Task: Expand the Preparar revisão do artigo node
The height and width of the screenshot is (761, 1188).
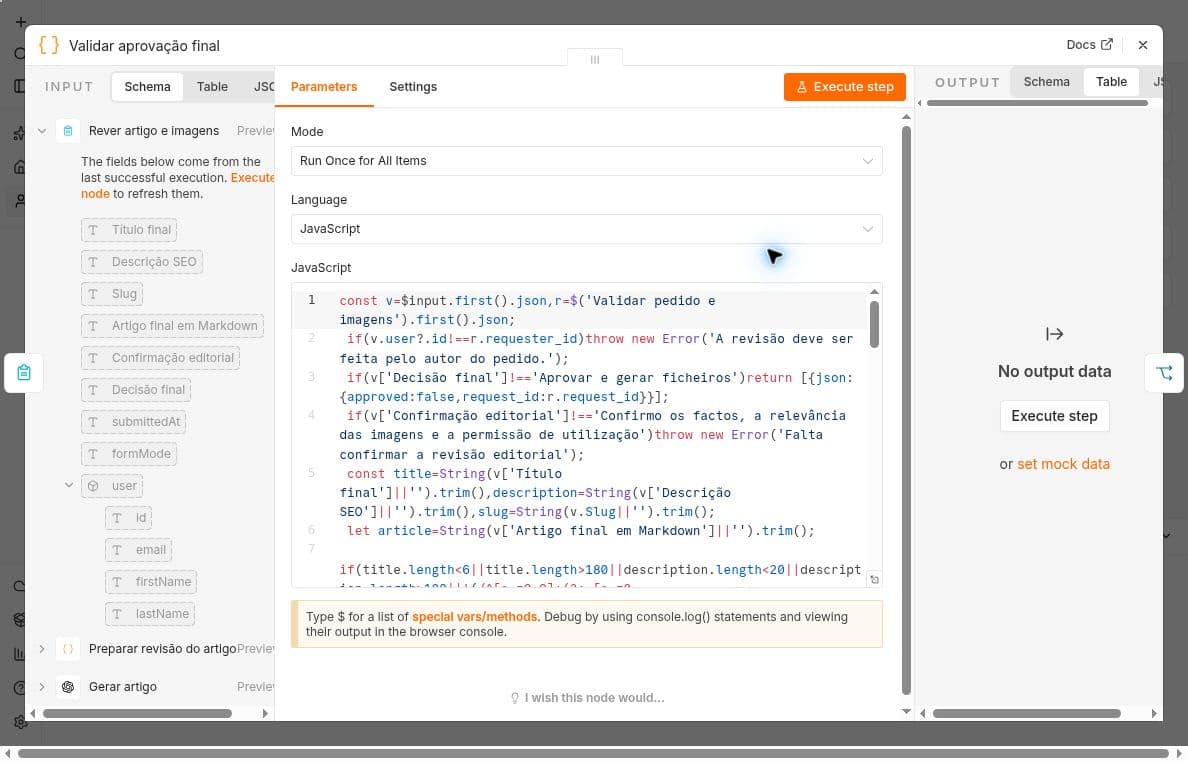Action: [x=42, y=649]
